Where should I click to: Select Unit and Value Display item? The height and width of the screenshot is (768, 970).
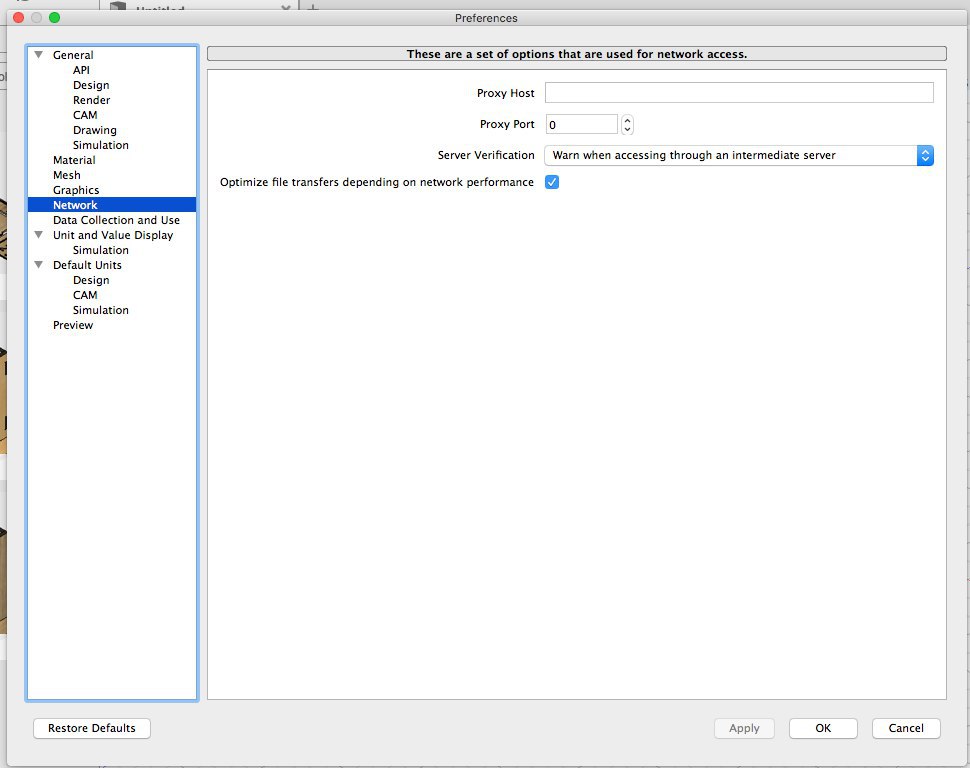point(113,235)
